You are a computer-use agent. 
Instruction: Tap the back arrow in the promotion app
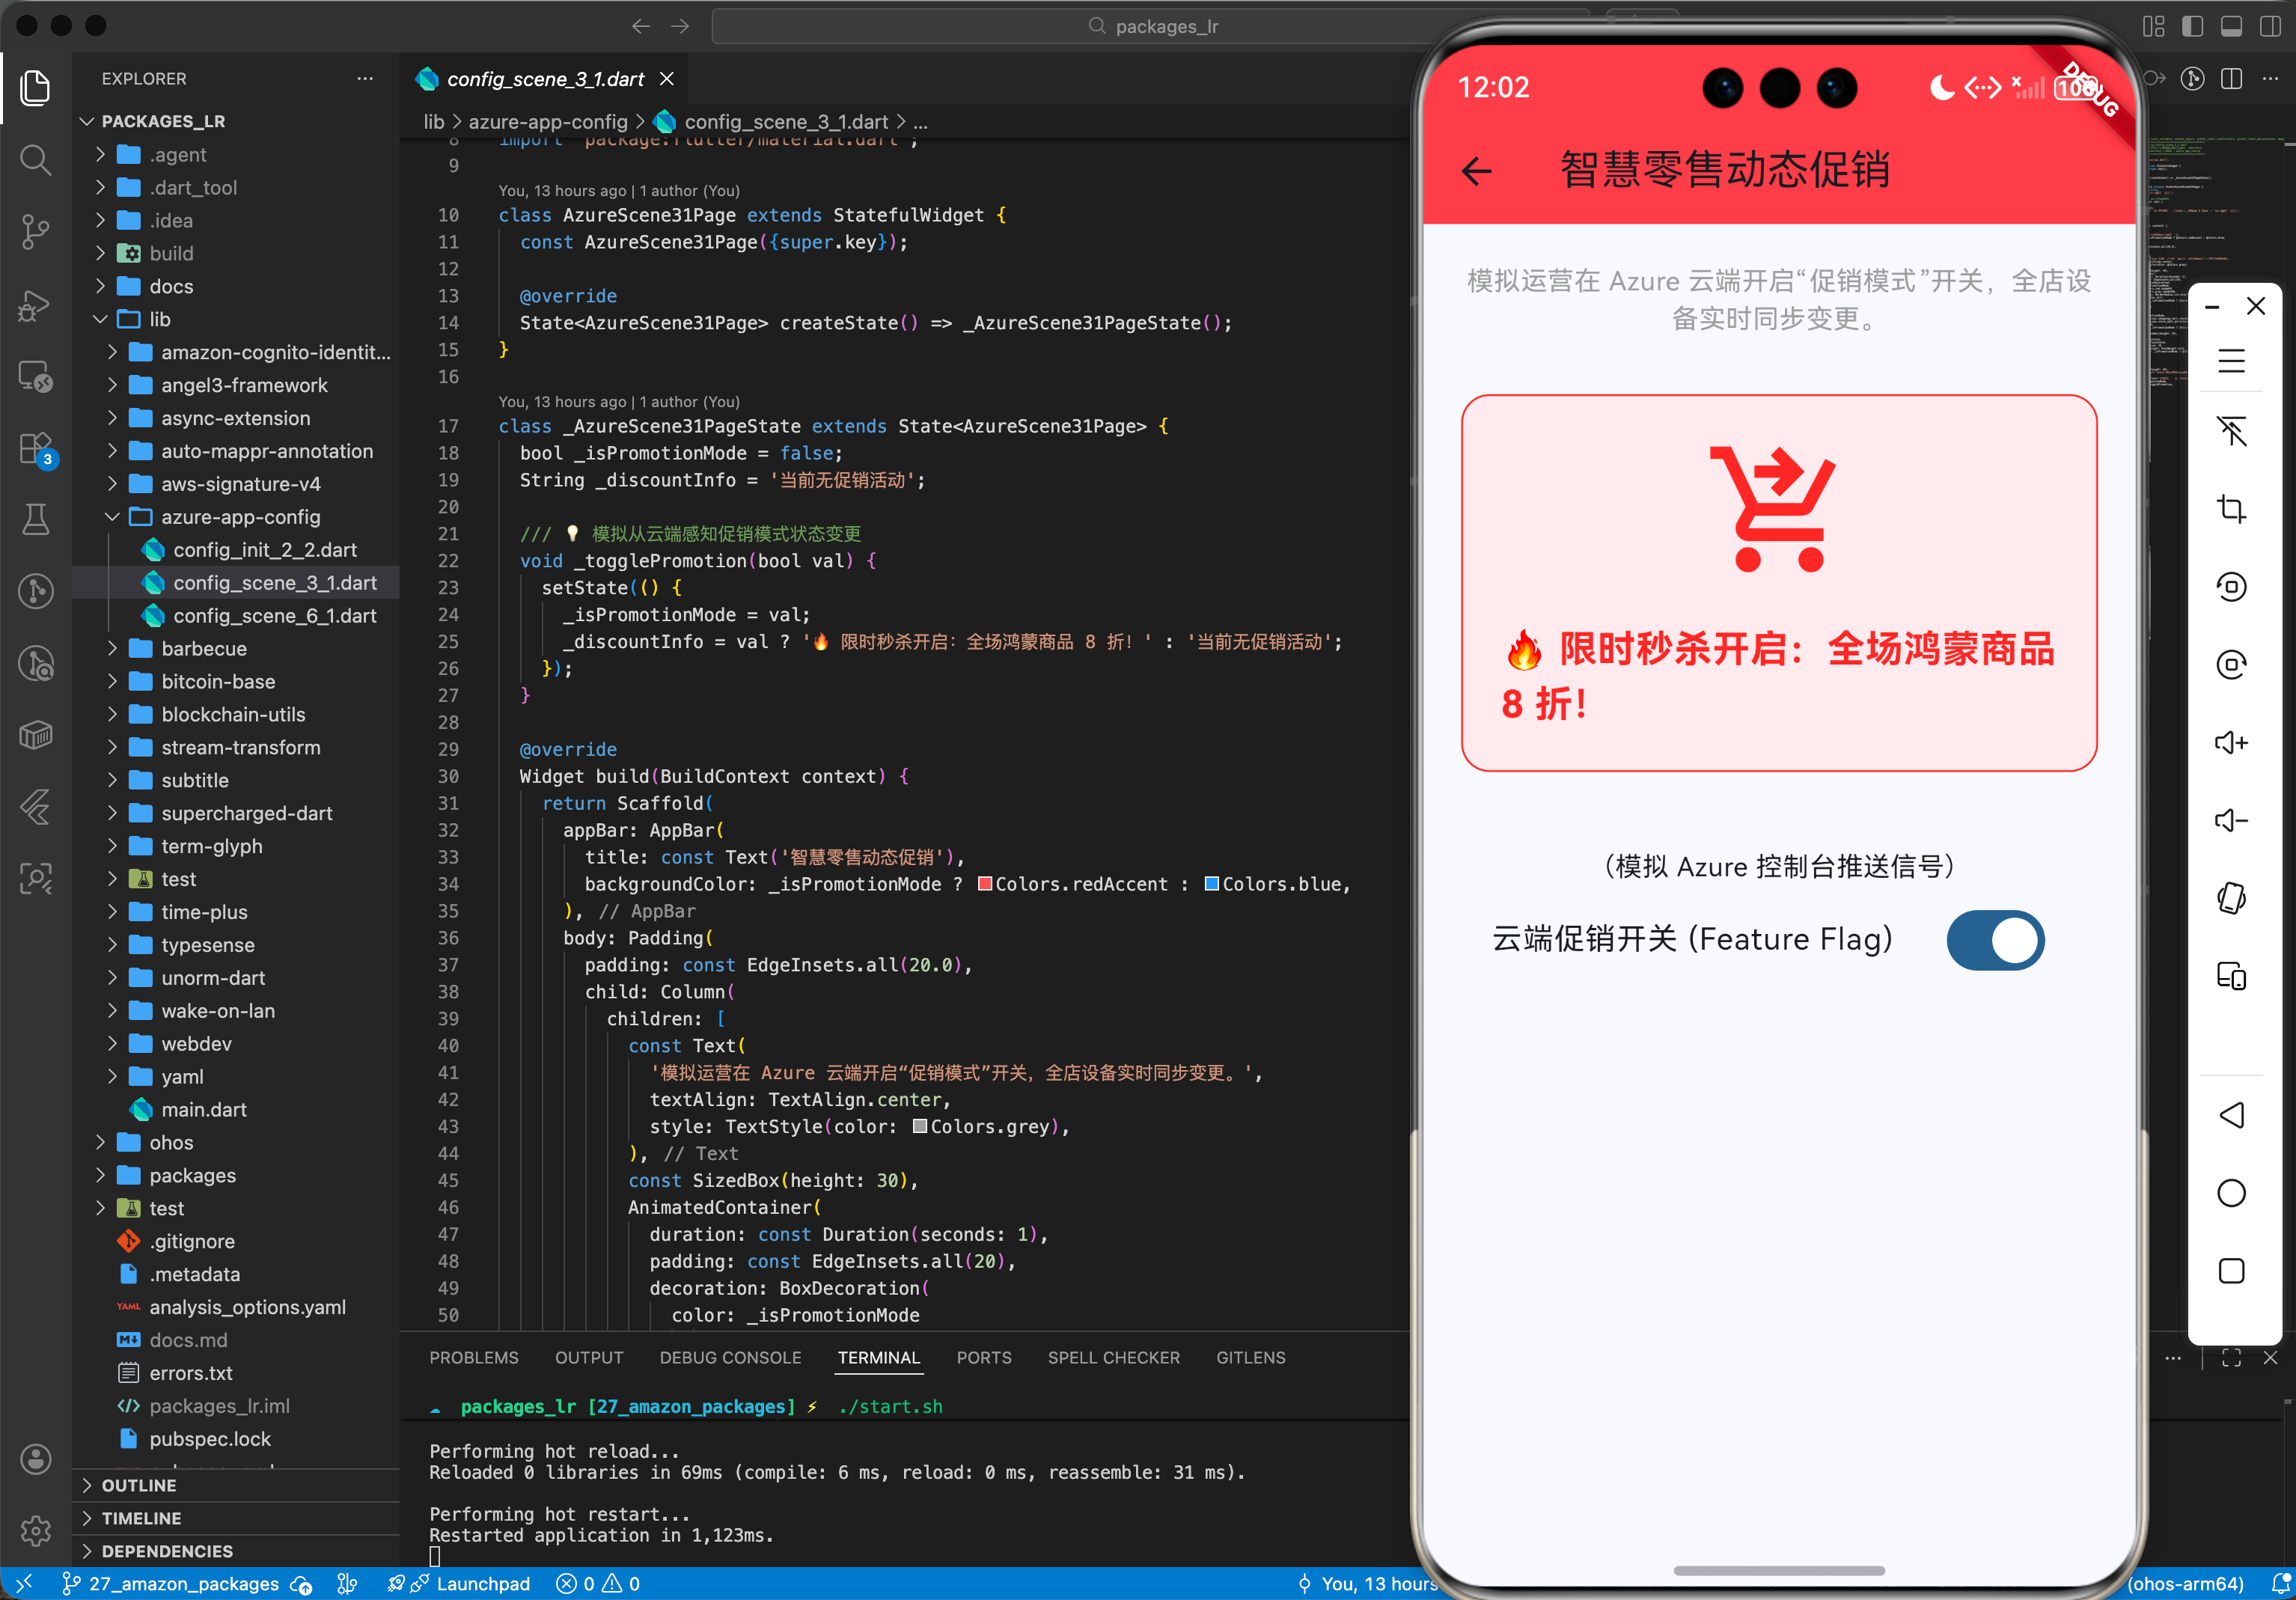1477,171
